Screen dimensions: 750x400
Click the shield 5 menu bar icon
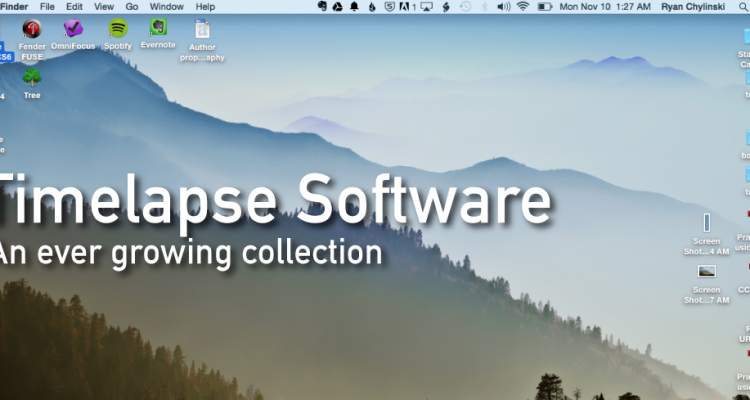pyautogui.click(x=390, y=7)
